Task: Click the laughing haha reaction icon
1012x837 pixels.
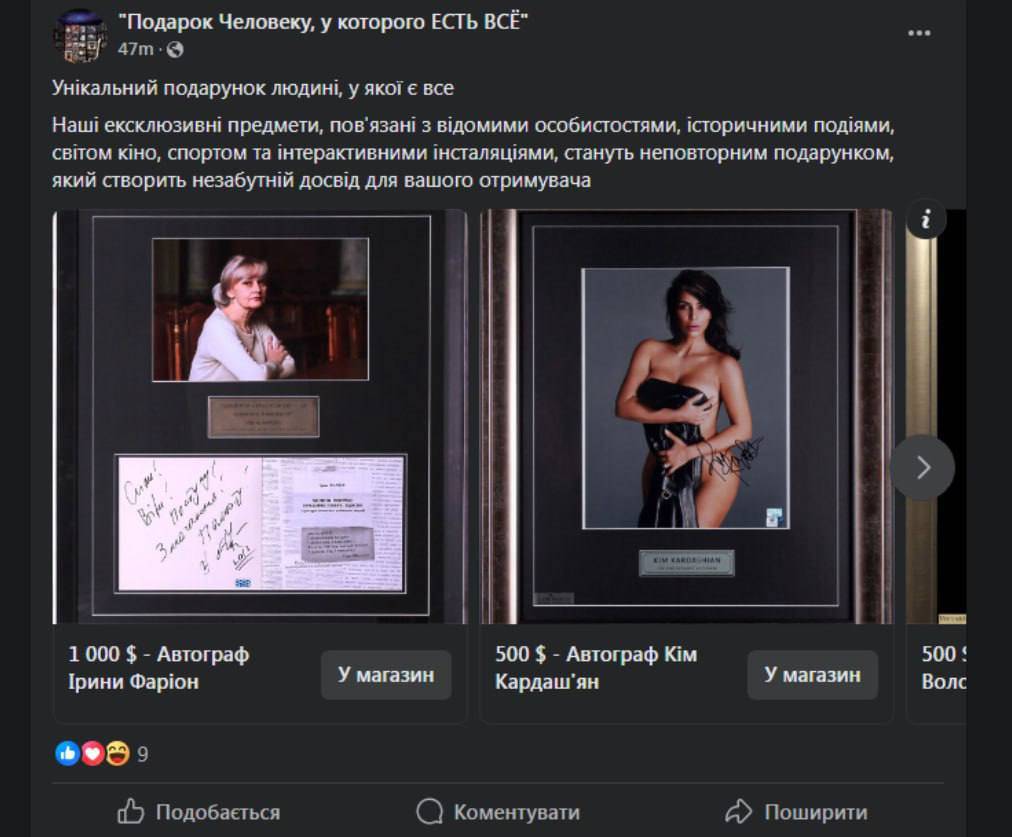Action: point(117,753)
